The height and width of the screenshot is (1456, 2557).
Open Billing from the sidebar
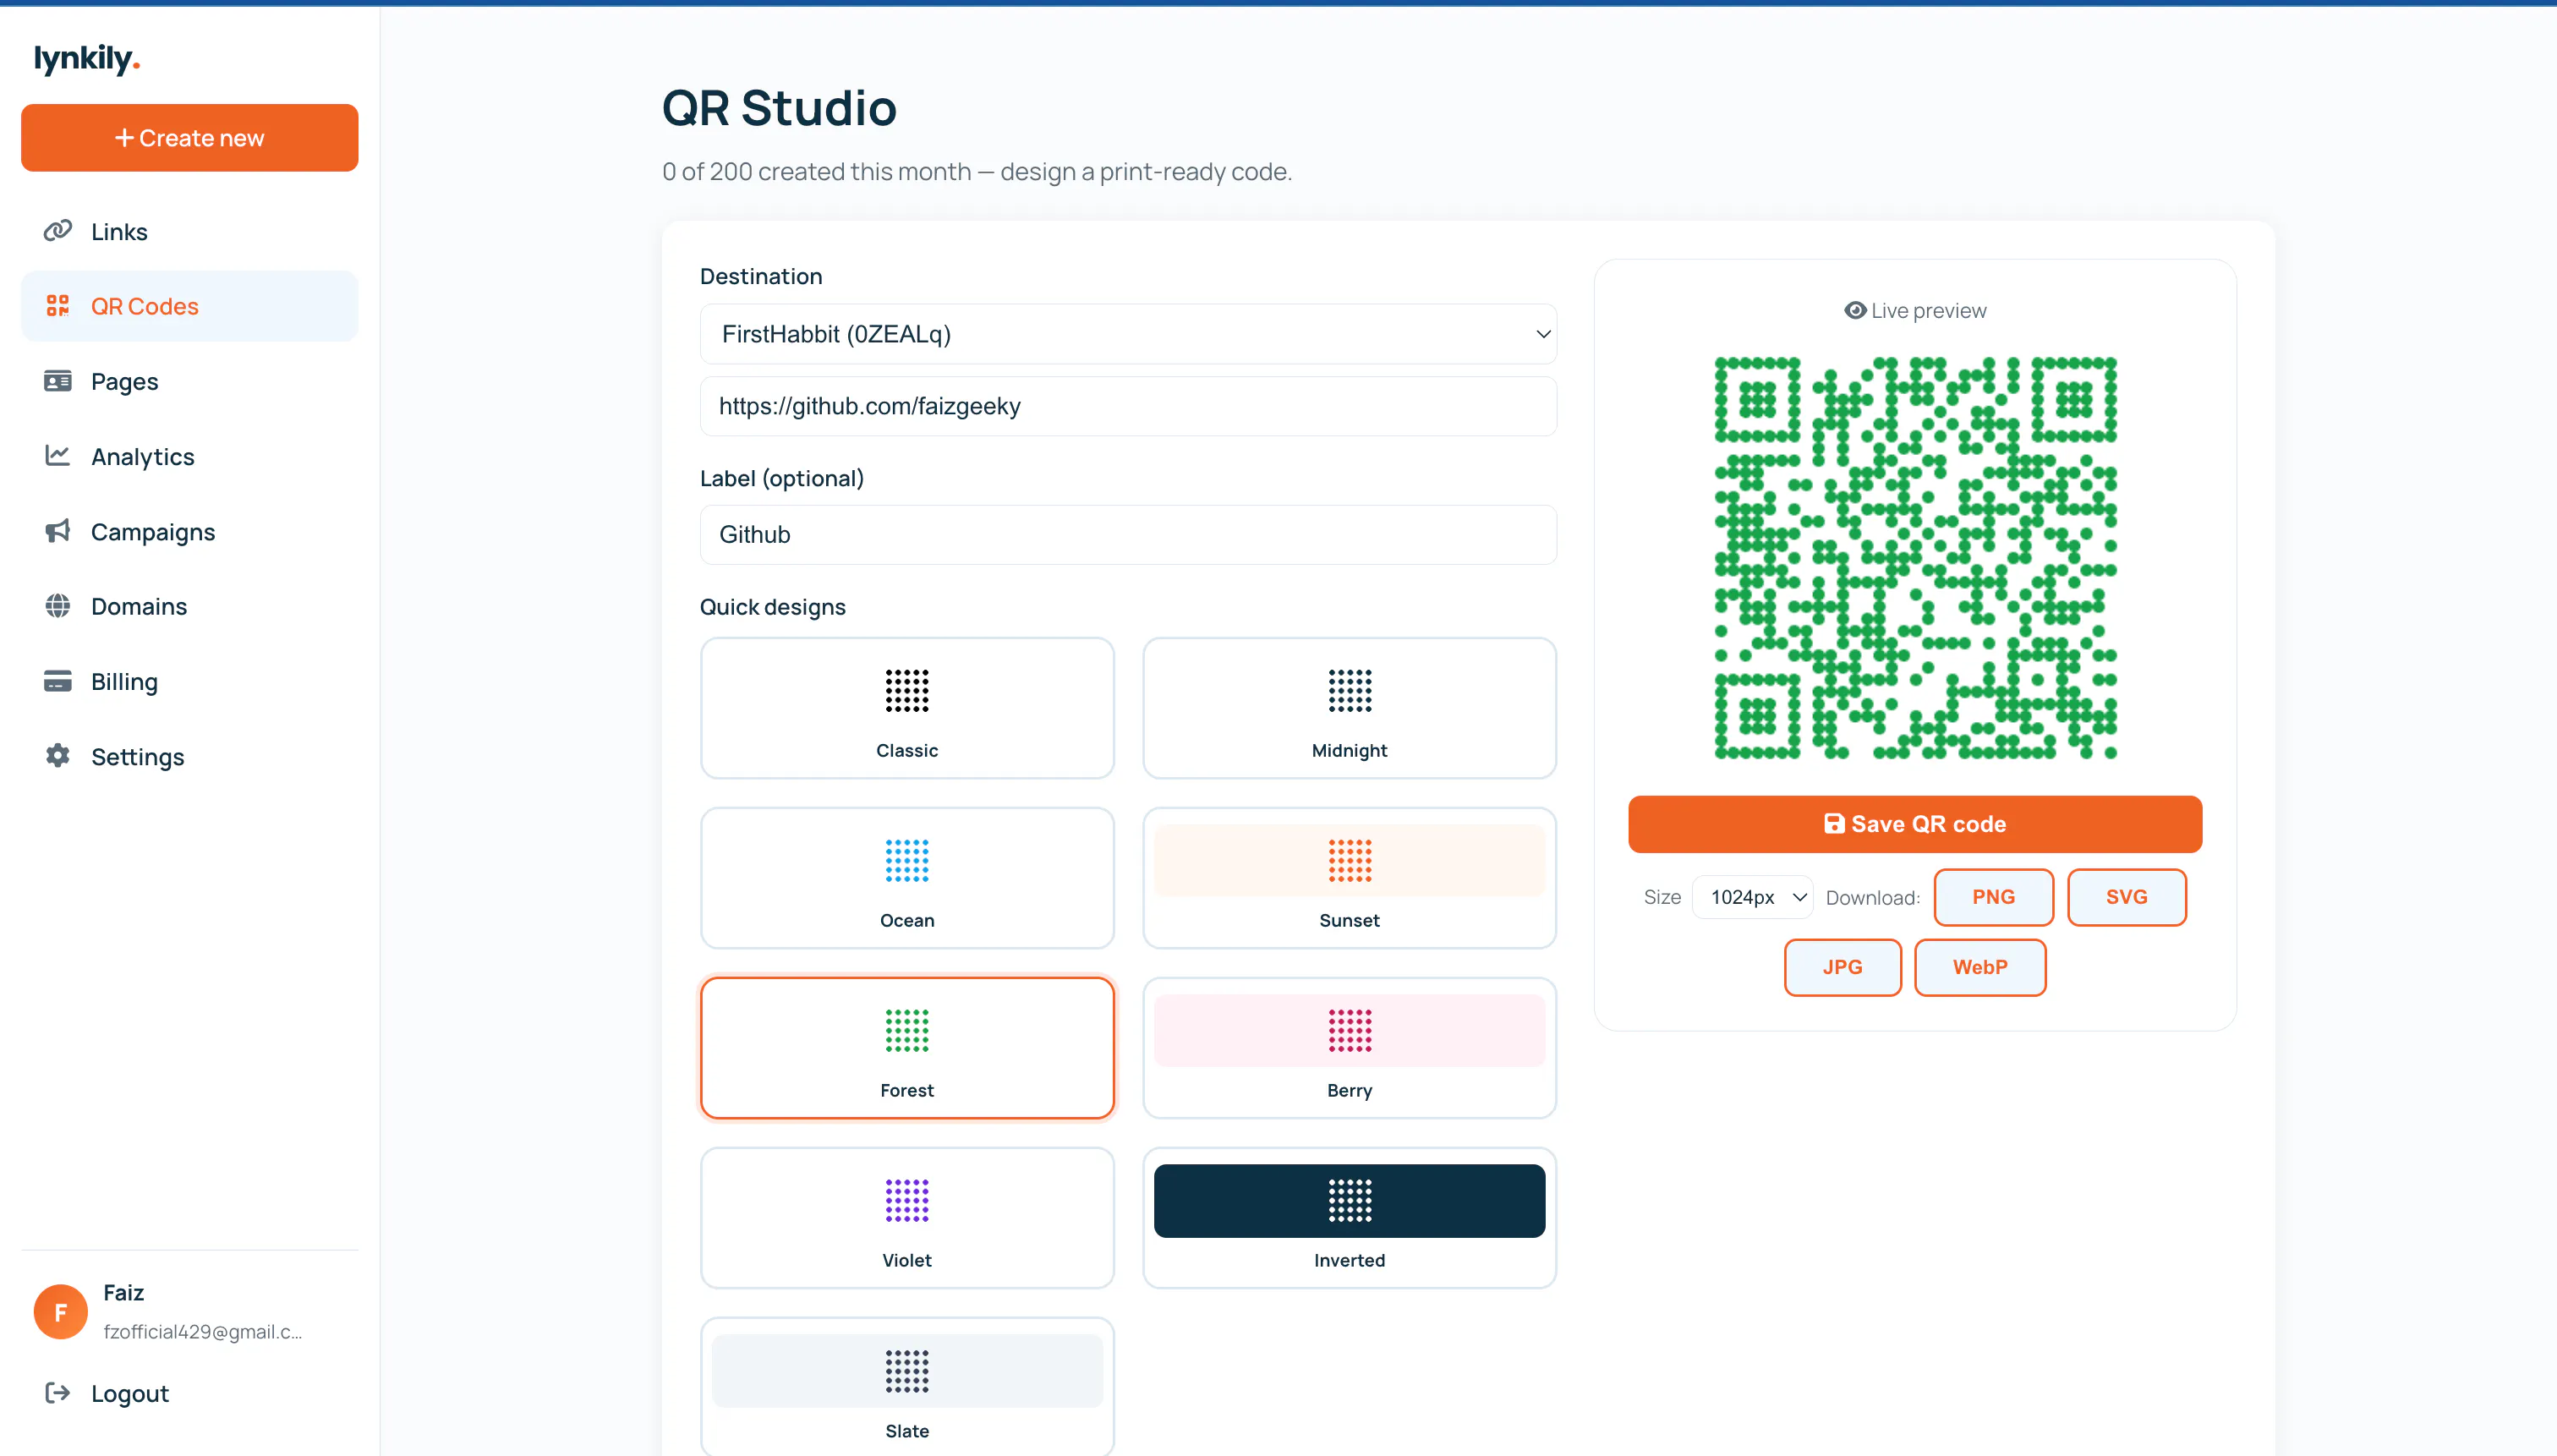(x=190, y=681)
